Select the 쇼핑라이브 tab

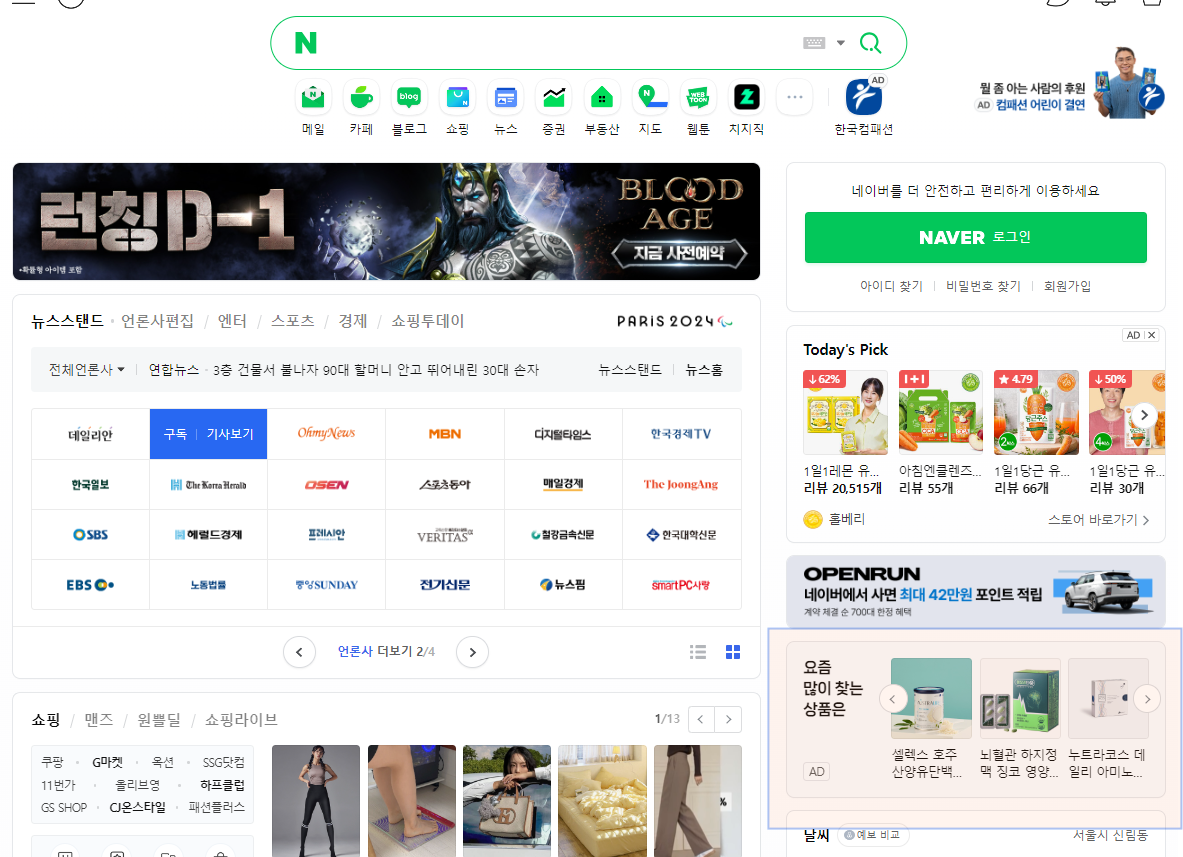click(x=241, y=720)
